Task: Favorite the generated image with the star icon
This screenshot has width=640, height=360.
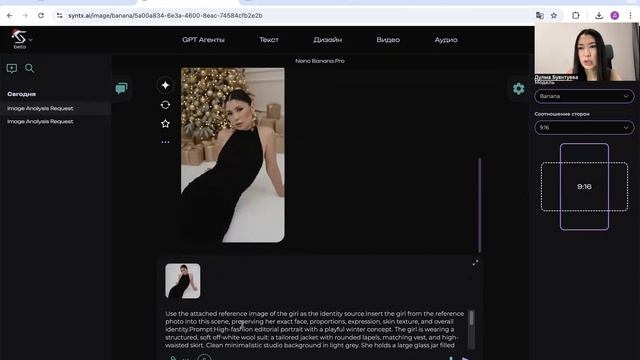Action: click(x=165, y=124)
